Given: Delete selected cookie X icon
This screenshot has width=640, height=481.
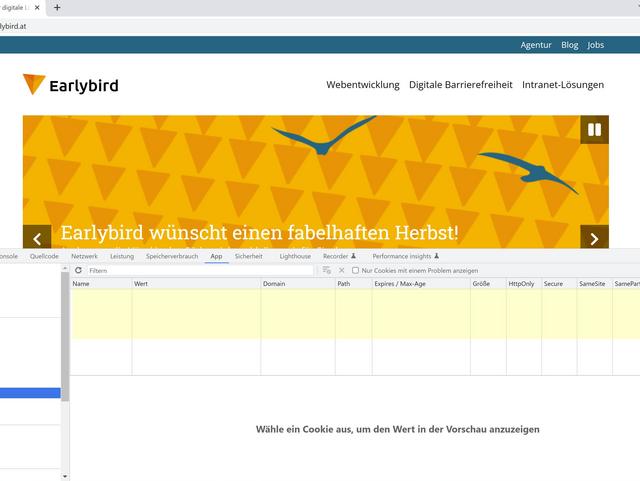Looking at the screenshot, I should tap(342, 270).
